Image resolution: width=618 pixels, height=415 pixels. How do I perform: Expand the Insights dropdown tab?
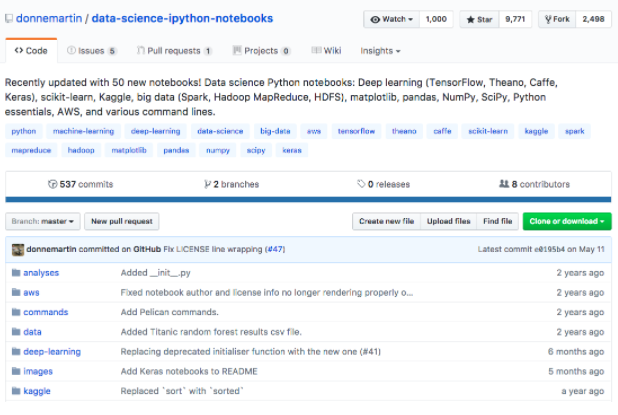coord(380,51)
